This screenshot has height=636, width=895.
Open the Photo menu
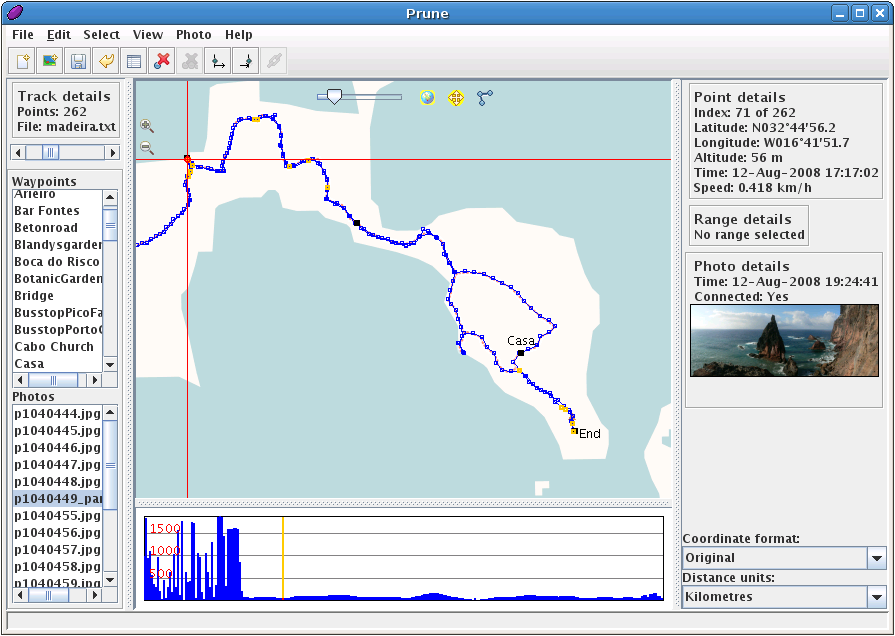193,35
